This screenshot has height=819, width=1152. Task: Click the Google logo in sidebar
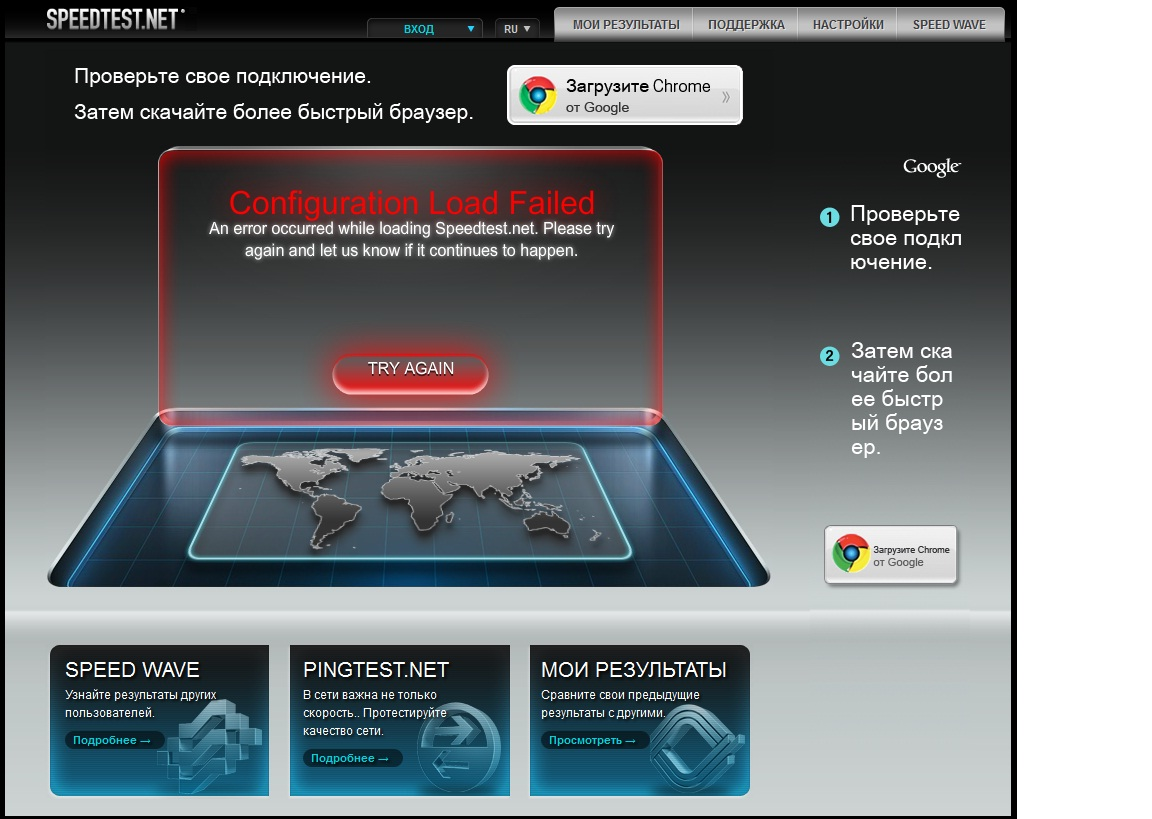tap(931, 167)
